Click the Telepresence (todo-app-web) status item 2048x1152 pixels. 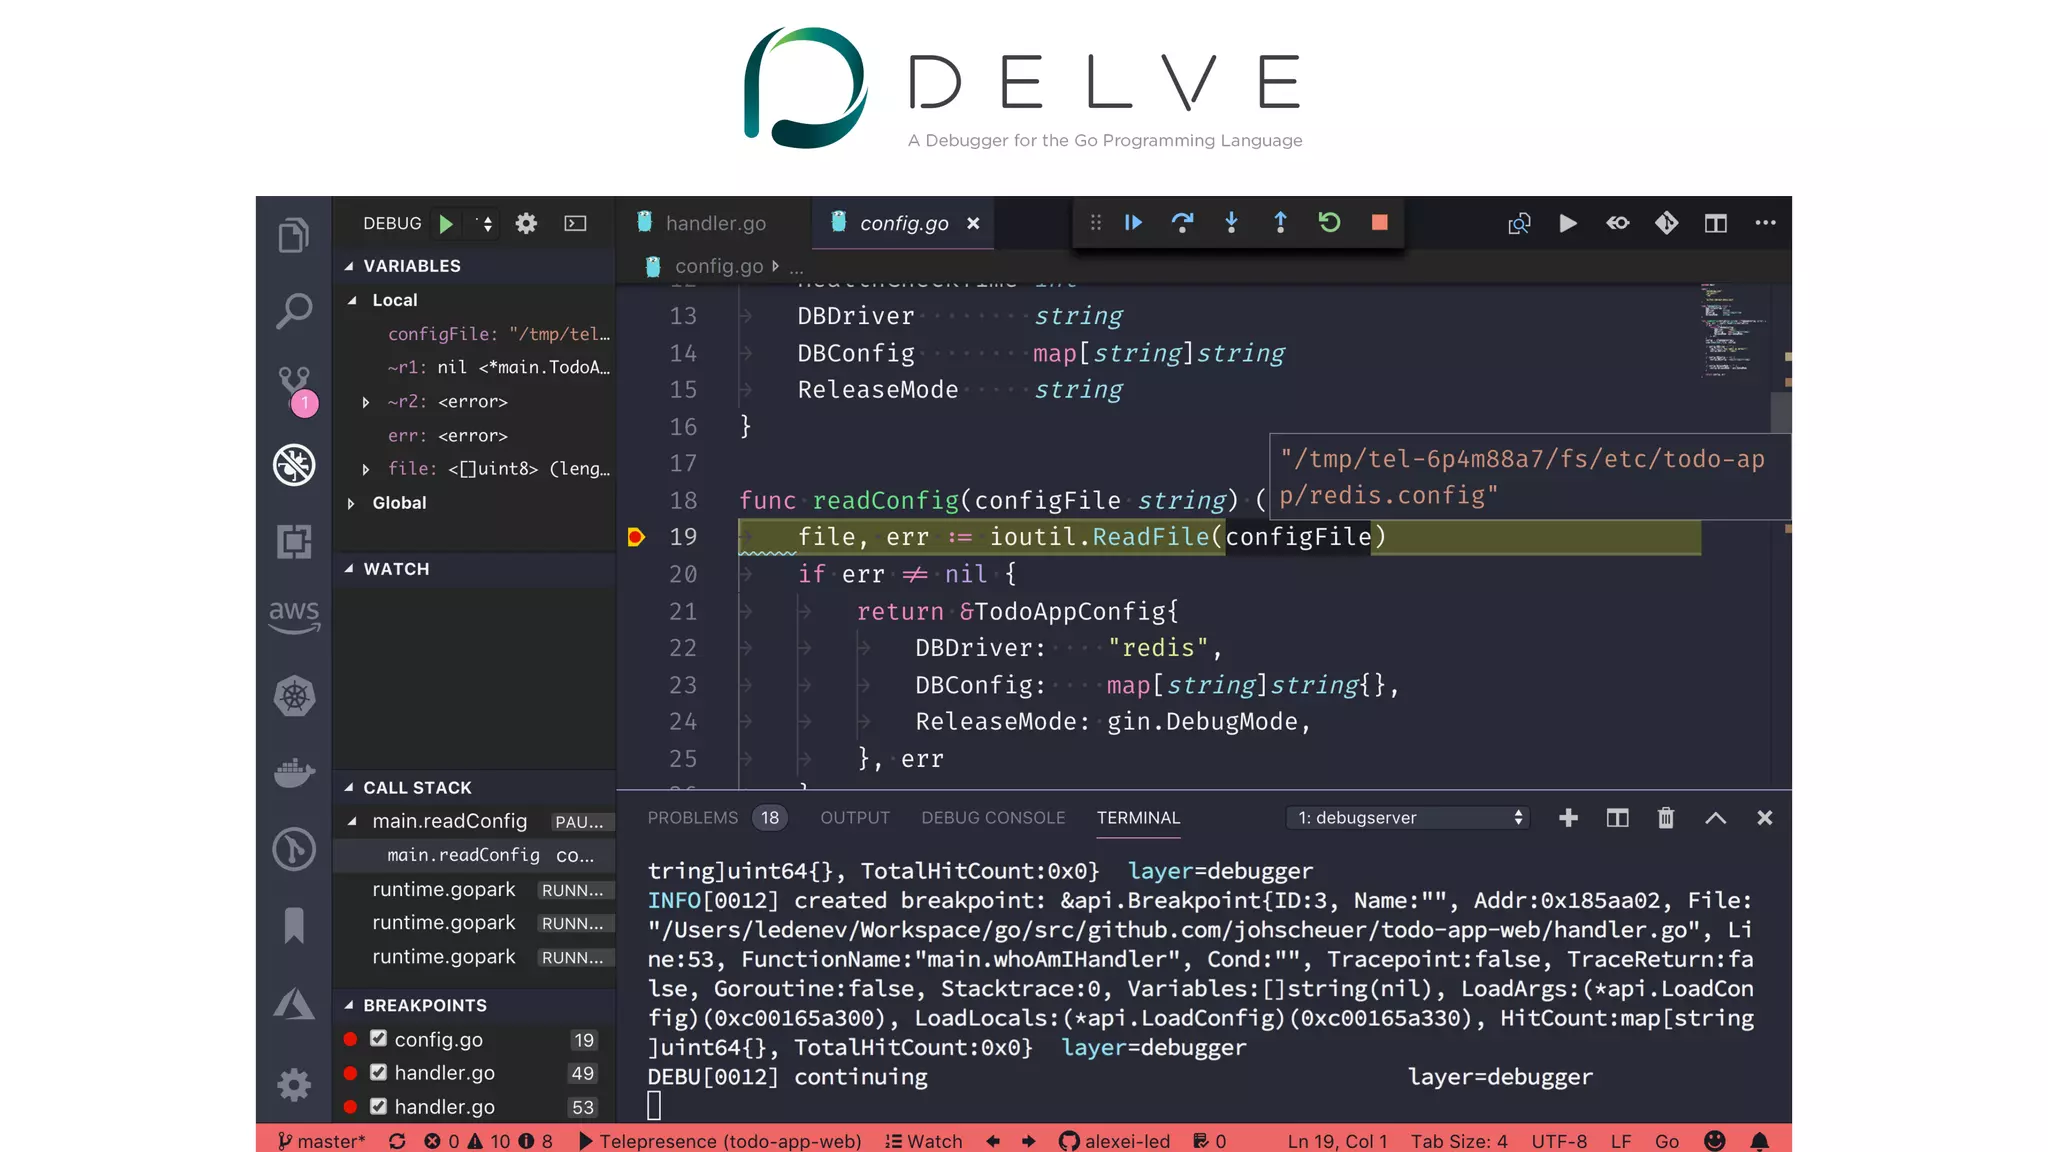(x=719, y=1141)
